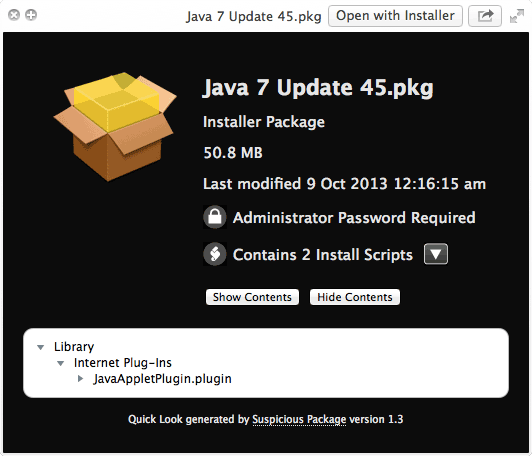Collapse the Library folder triangle
The width and height of the screenshot is (532, 456).
(41, 347)
